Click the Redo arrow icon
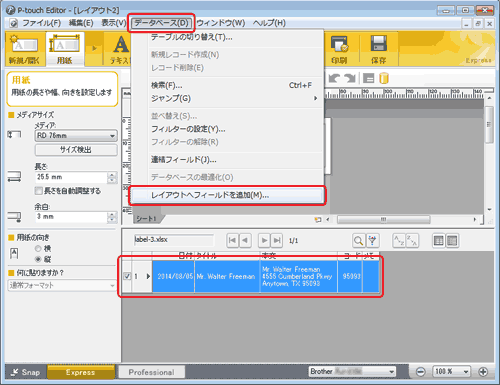 pyautogui.click(x=350, y=78)
